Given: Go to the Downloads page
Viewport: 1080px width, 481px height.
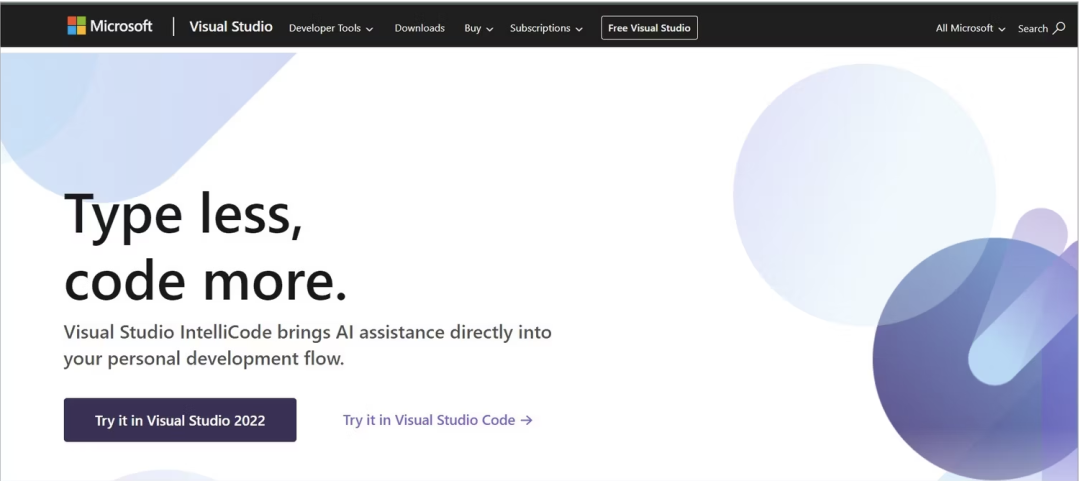Looking at the screenshot, I should point(419,28).
